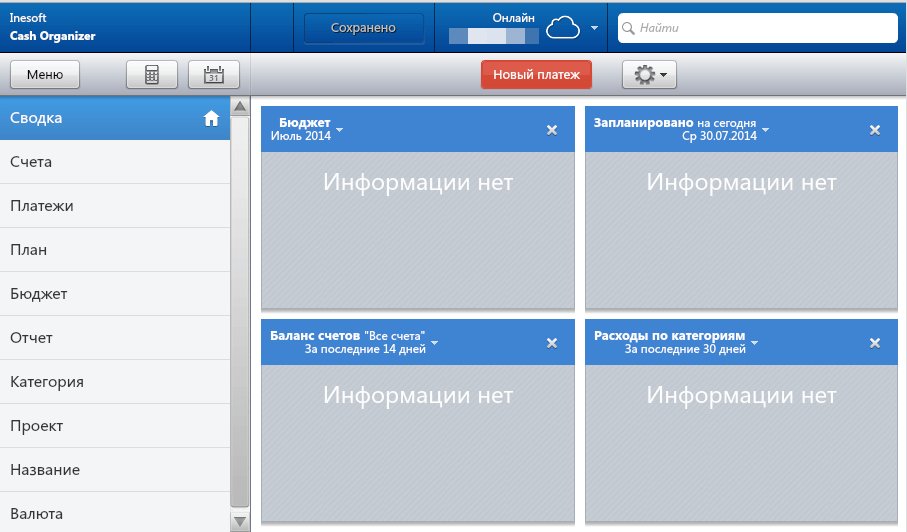
Task: Close the Расходы по категориям widget
Action: [875, 343]
